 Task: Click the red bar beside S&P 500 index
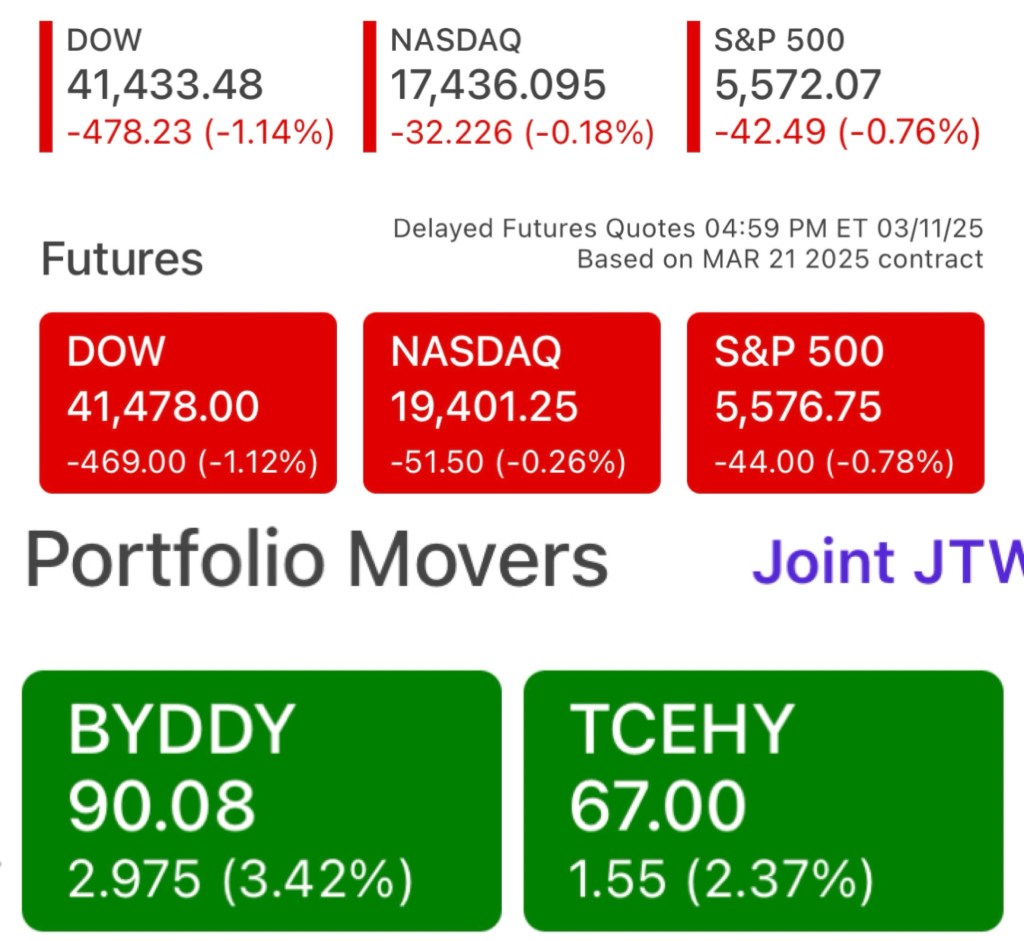tap(693, 86)
